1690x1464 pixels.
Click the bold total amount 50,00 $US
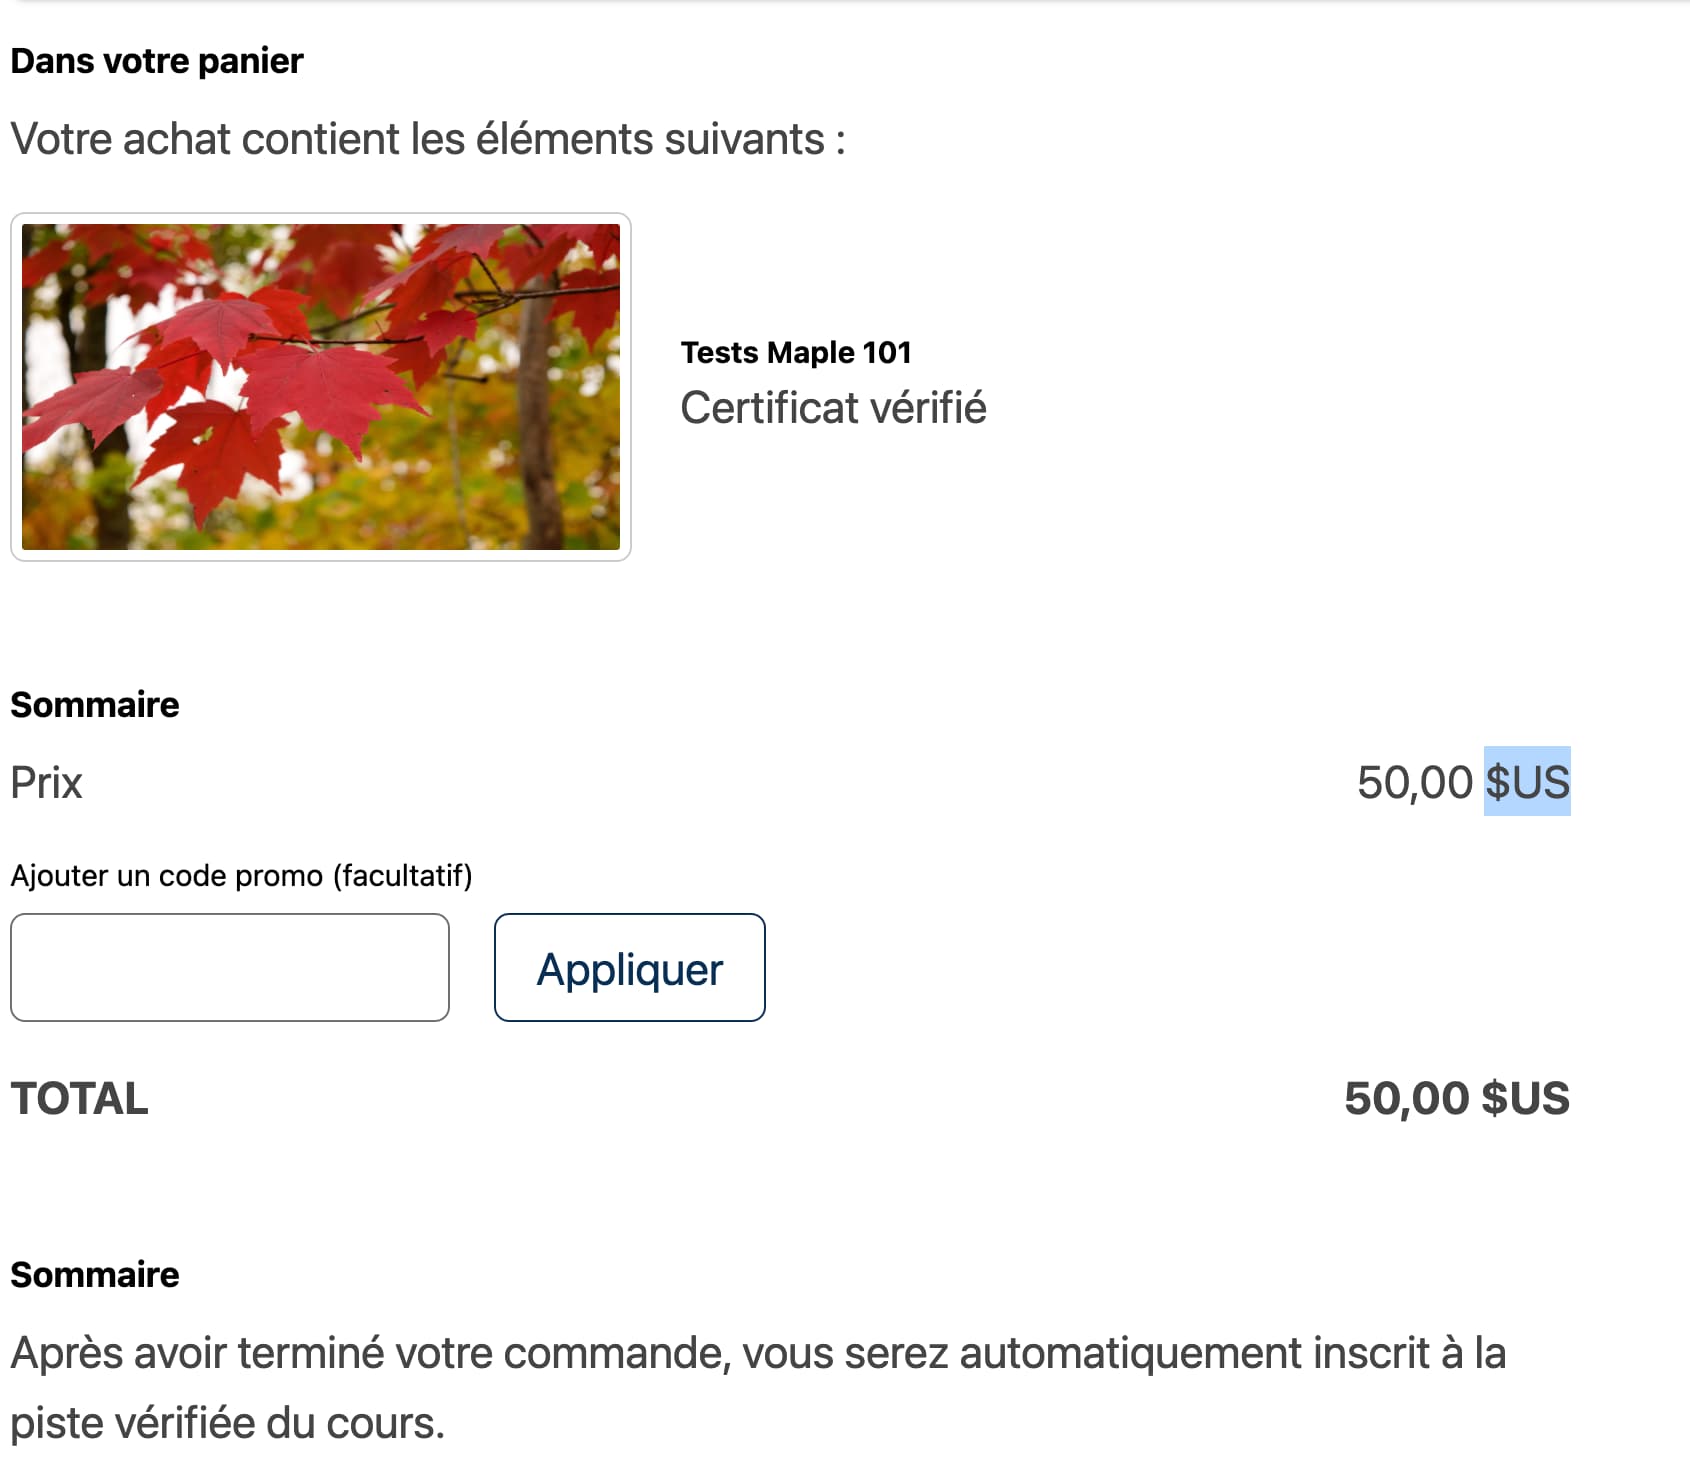pos(1457,1098)
